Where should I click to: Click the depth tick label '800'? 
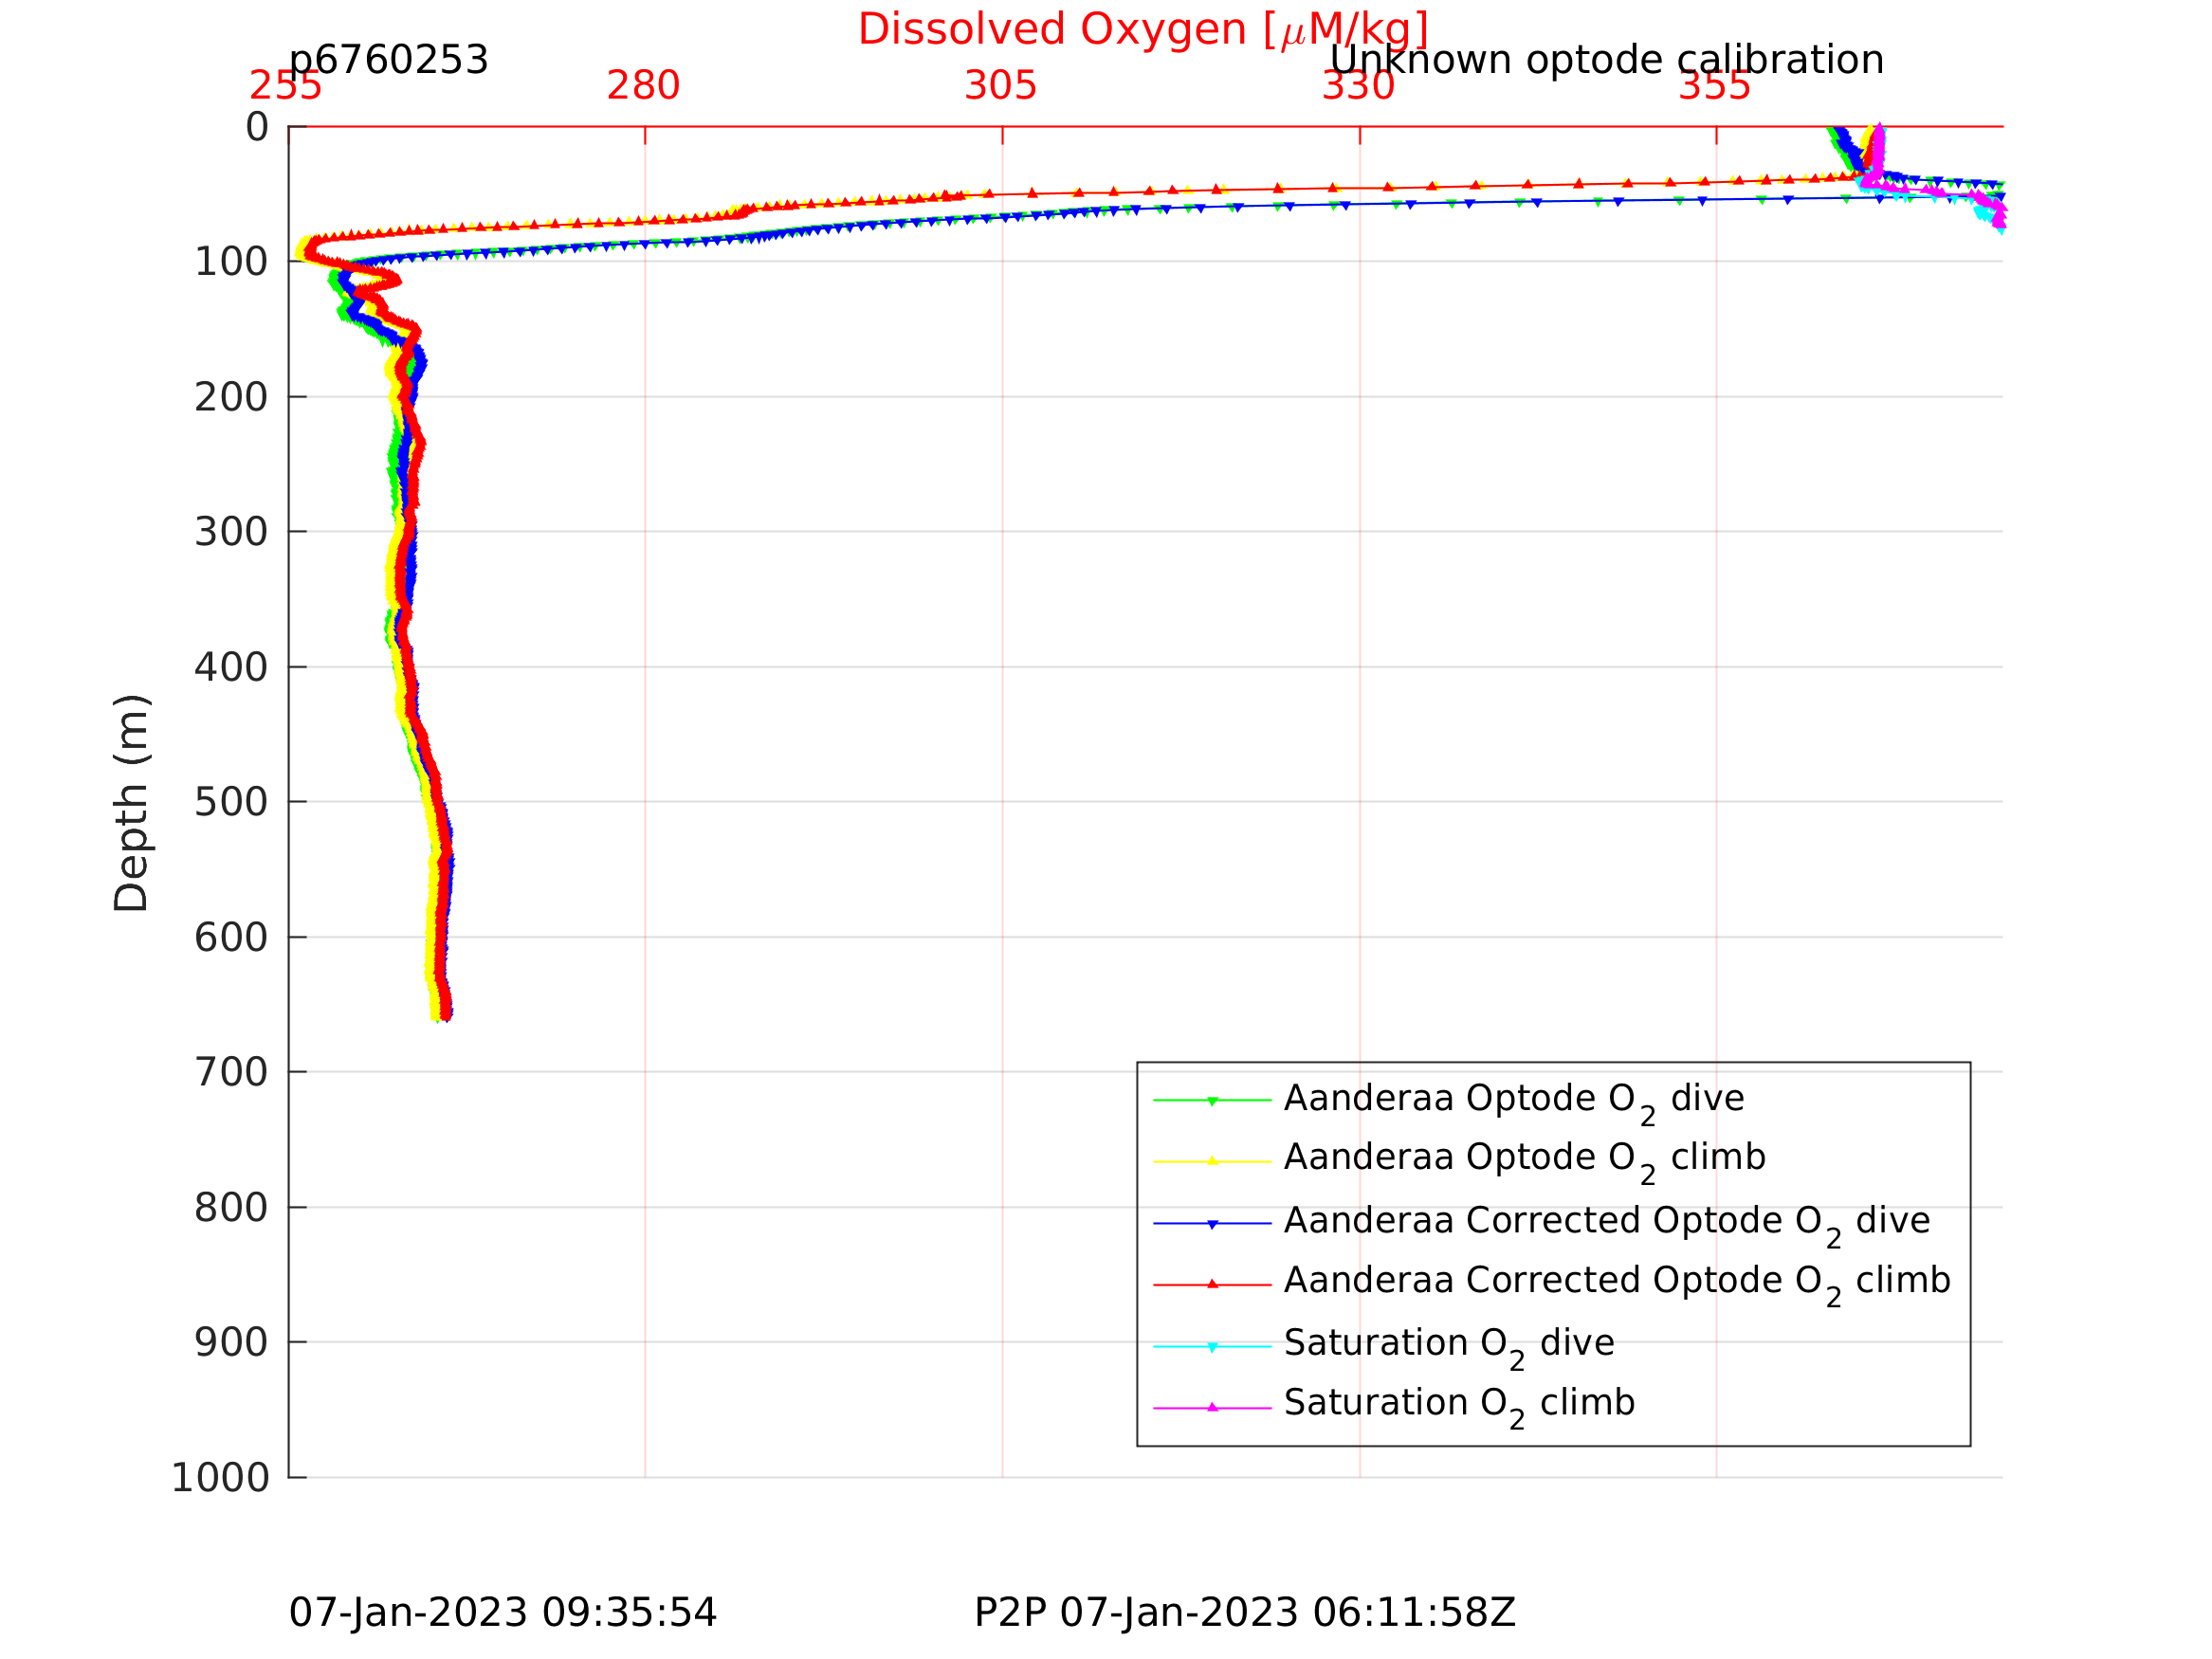(x=231, y=1208)
